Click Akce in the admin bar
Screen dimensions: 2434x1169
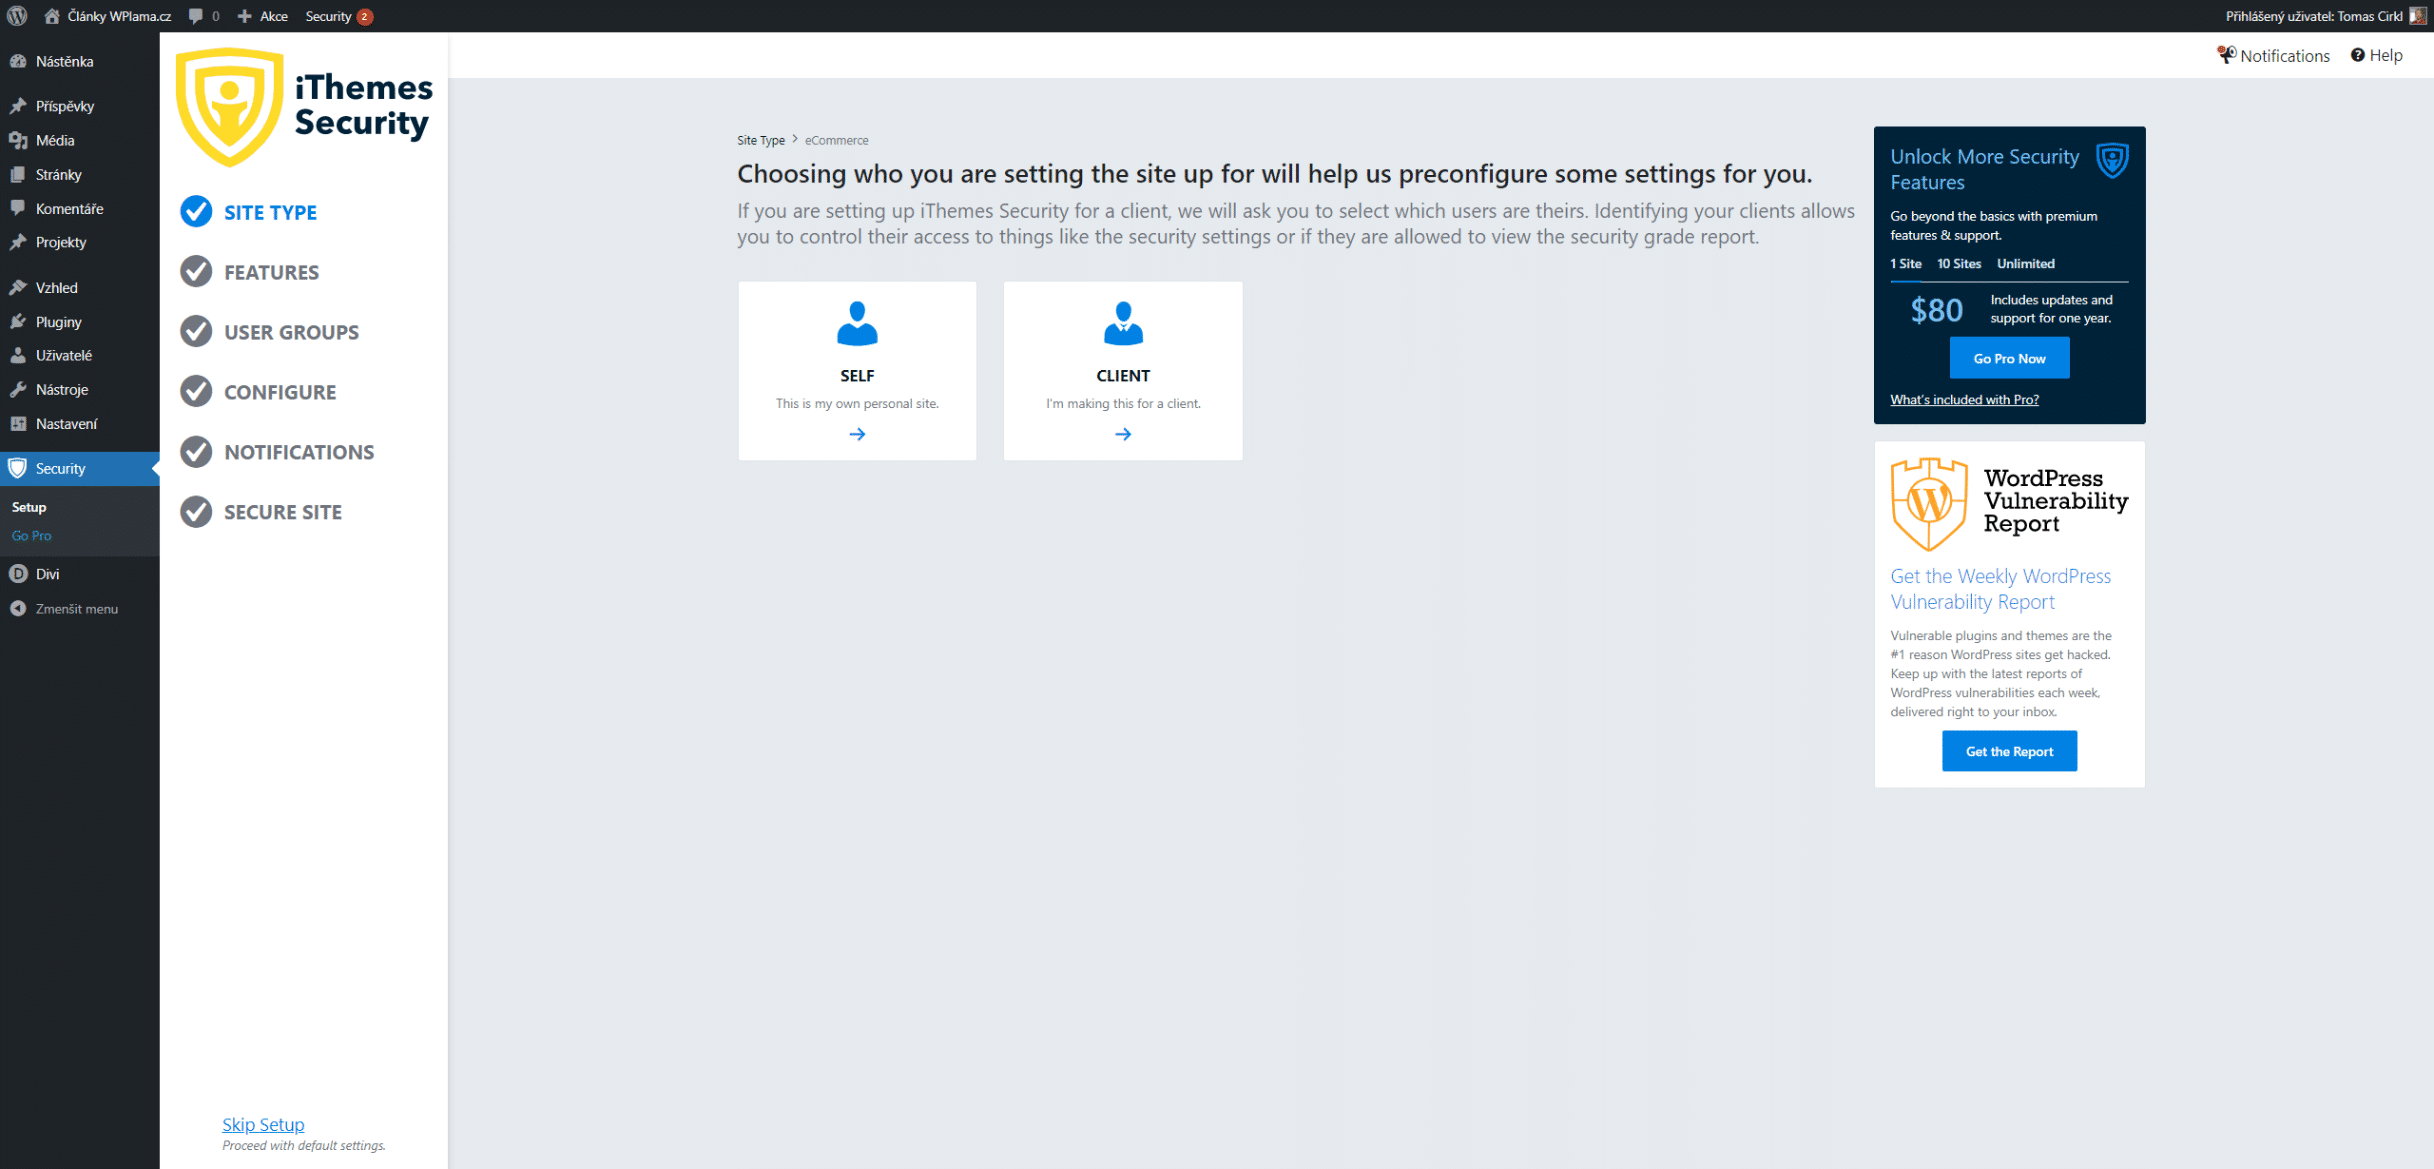pyautogui.click(x=274, y=16)
